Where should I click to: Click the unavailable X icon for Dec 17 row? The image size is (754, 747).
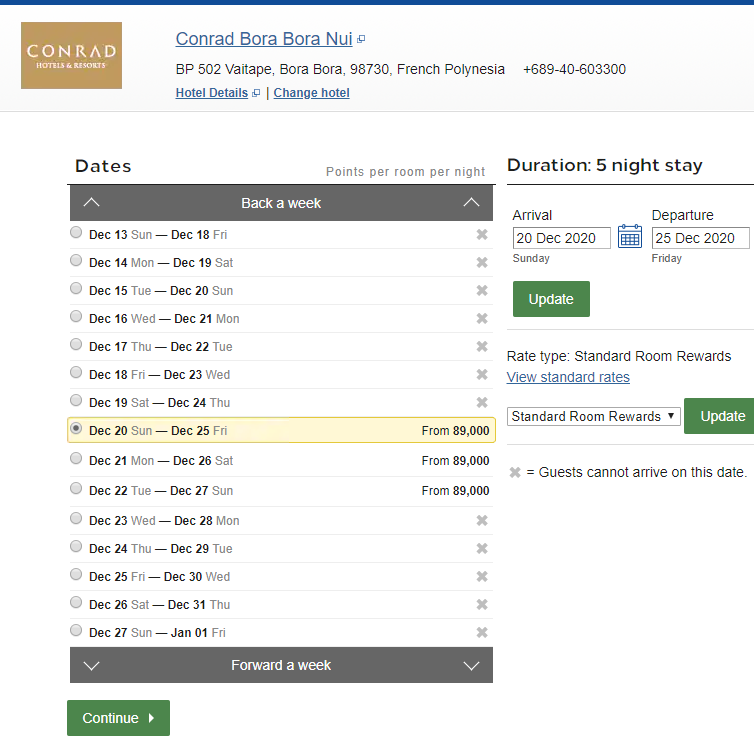pyautogui.click(x=482, y=346)
